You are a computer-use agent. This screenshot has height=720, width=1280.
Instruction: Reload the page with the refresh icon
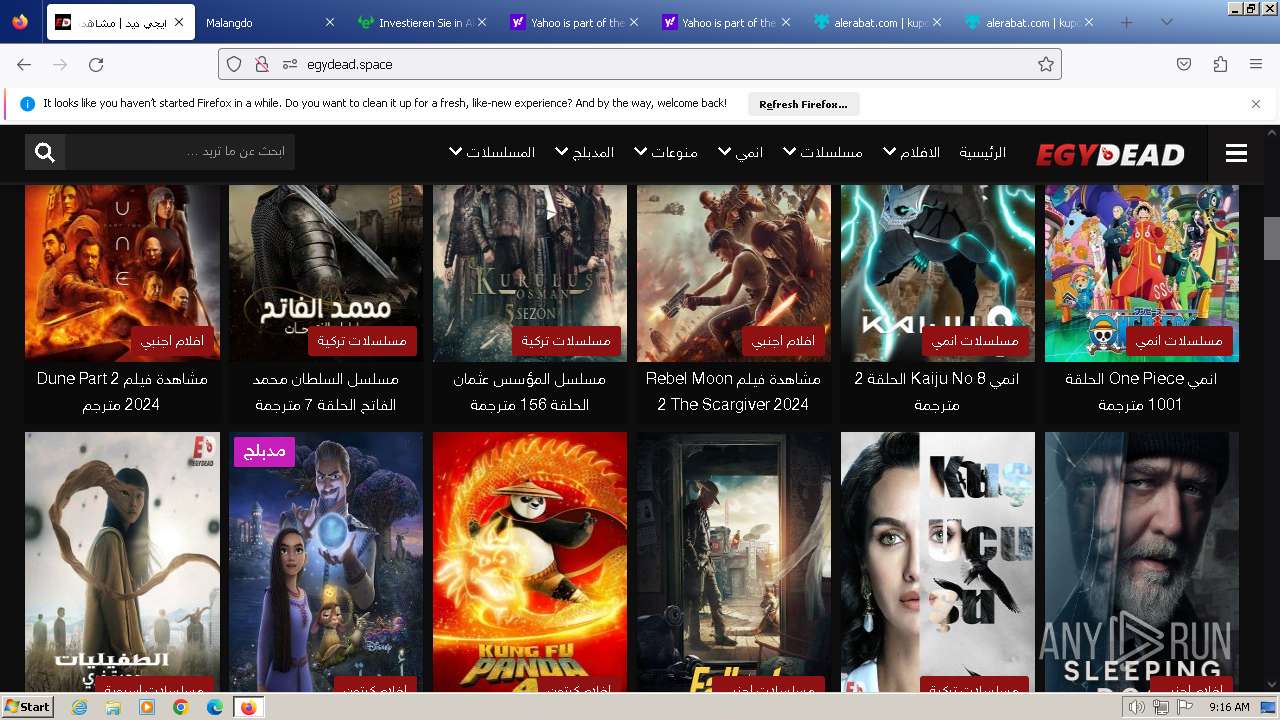click(x=96, y=64)
